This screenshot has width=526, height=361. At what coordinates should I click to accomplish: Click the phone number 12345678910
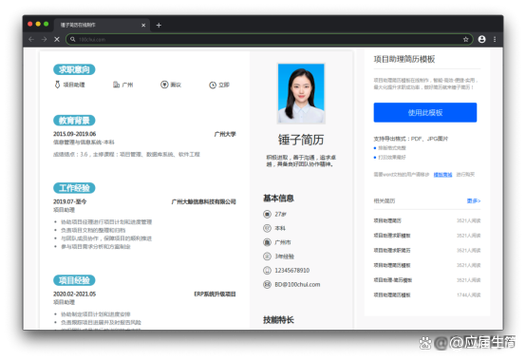pos(292,270)
